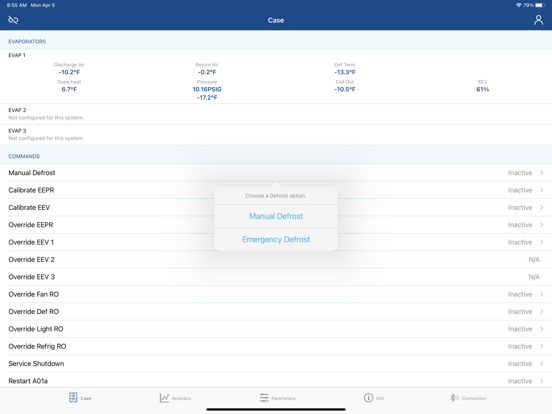Tap the EVAP 2 heading
Screen dimensions: 552x414
click(17, 110)
